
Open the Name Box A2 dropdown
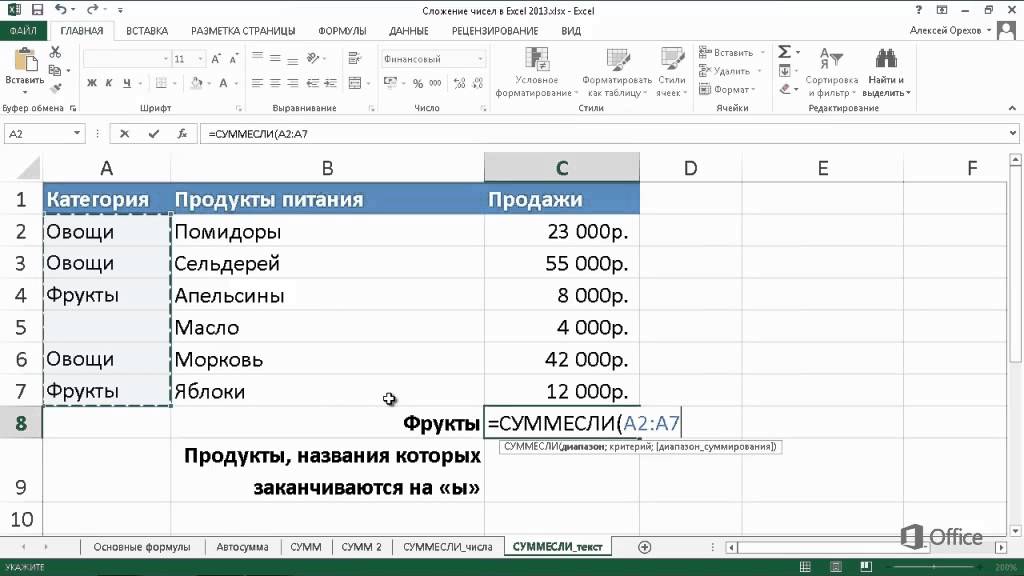pyautogui.click(x=76, y=133)
